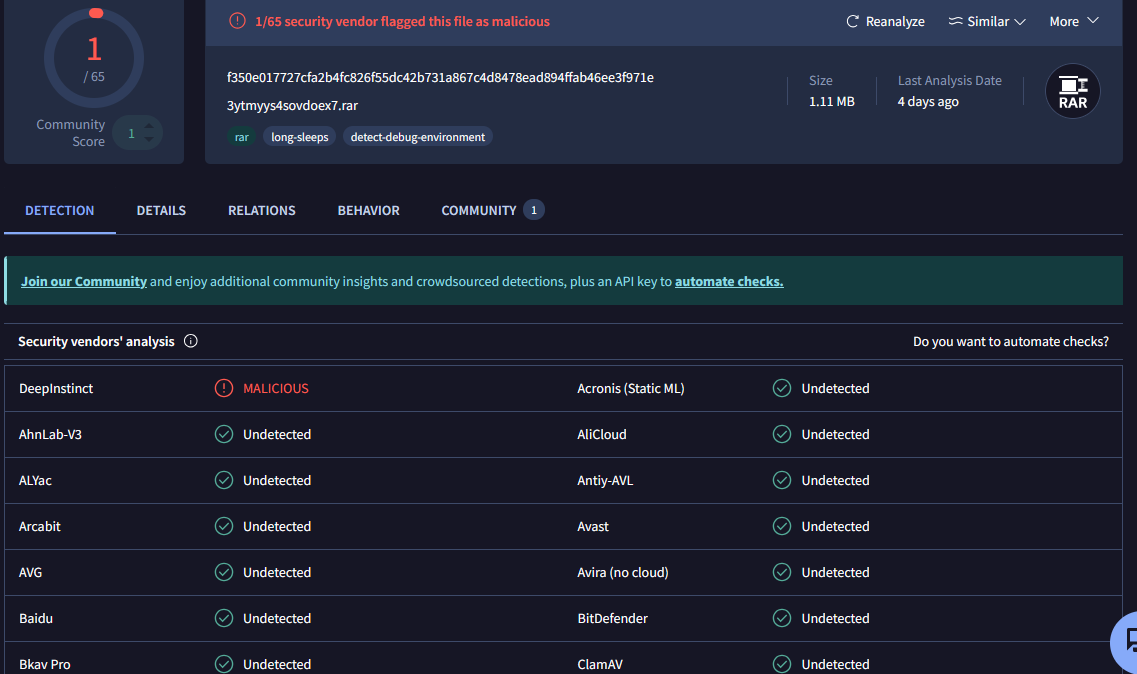The height and width of the screenshot is (674, 1137).
Task: Click the Acronis (Static ML) vendor name
Action: pos(631,388)
